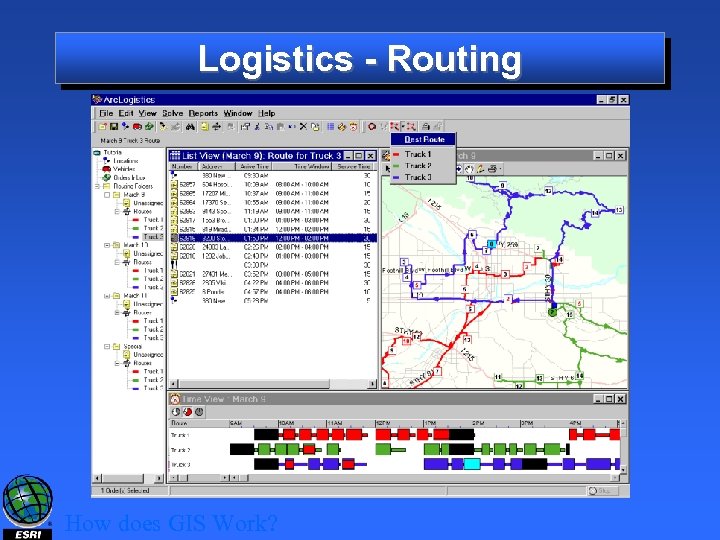Click the black X delete toolbar icon
Image resolution: width=720 pixels, height=540 pixels.
[x=303, y=126]
